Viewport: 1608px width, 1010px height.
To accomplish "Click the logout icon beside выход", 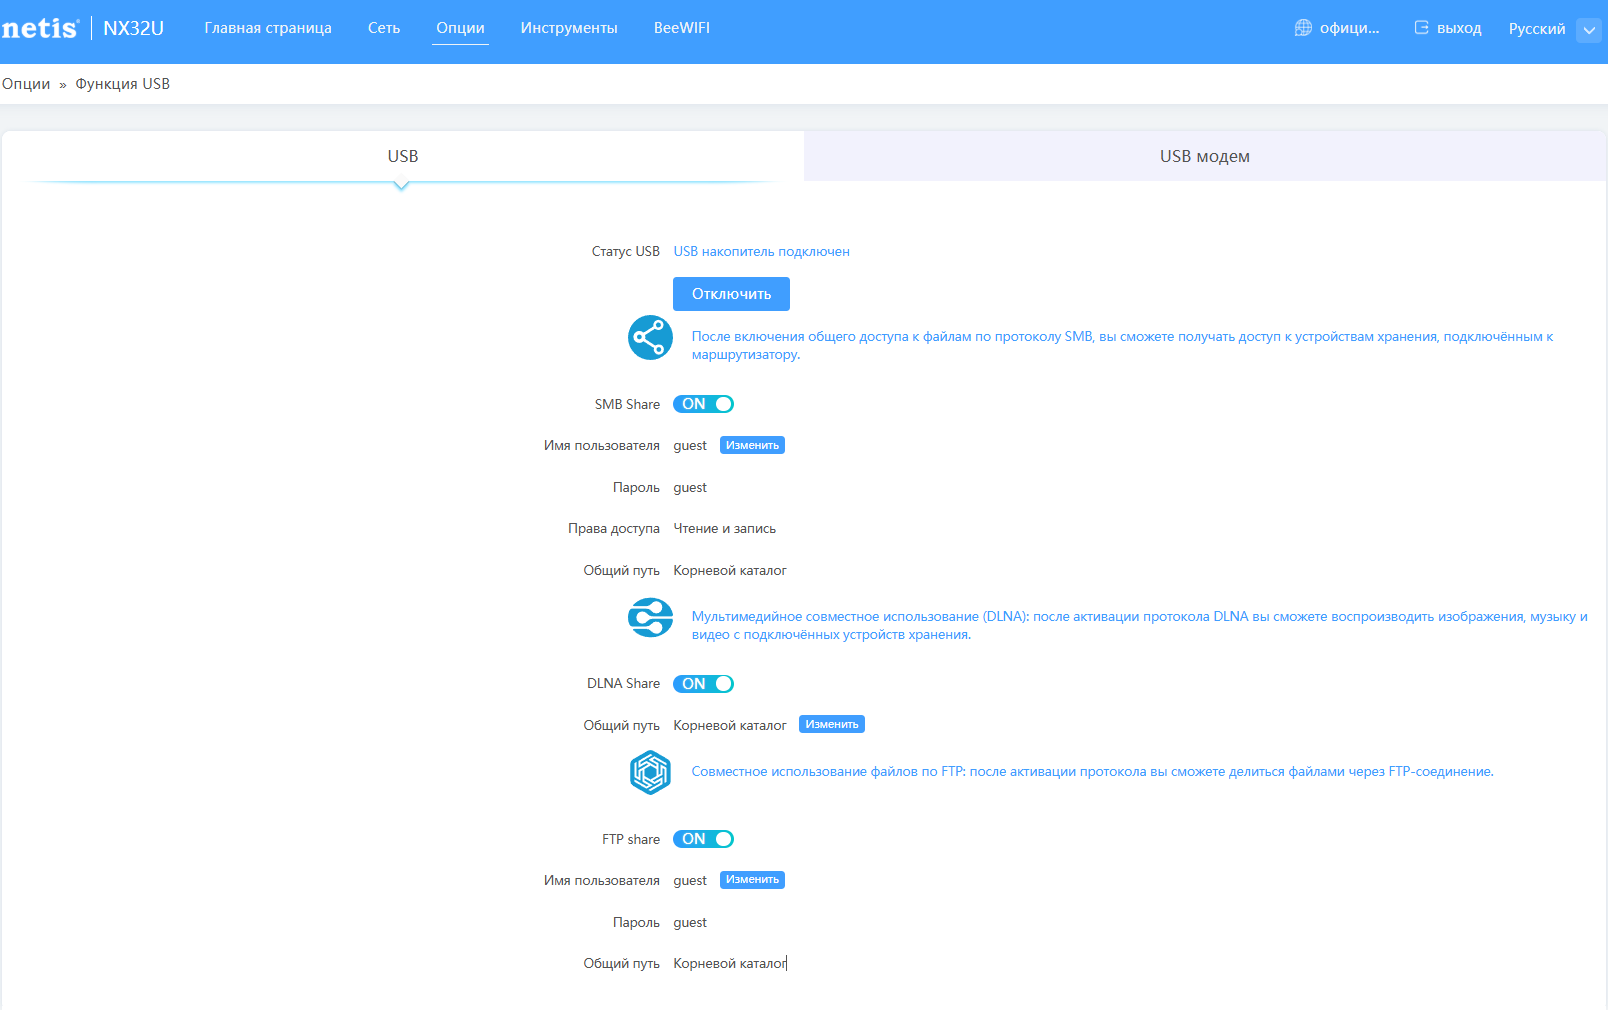I will point(1421,28).
